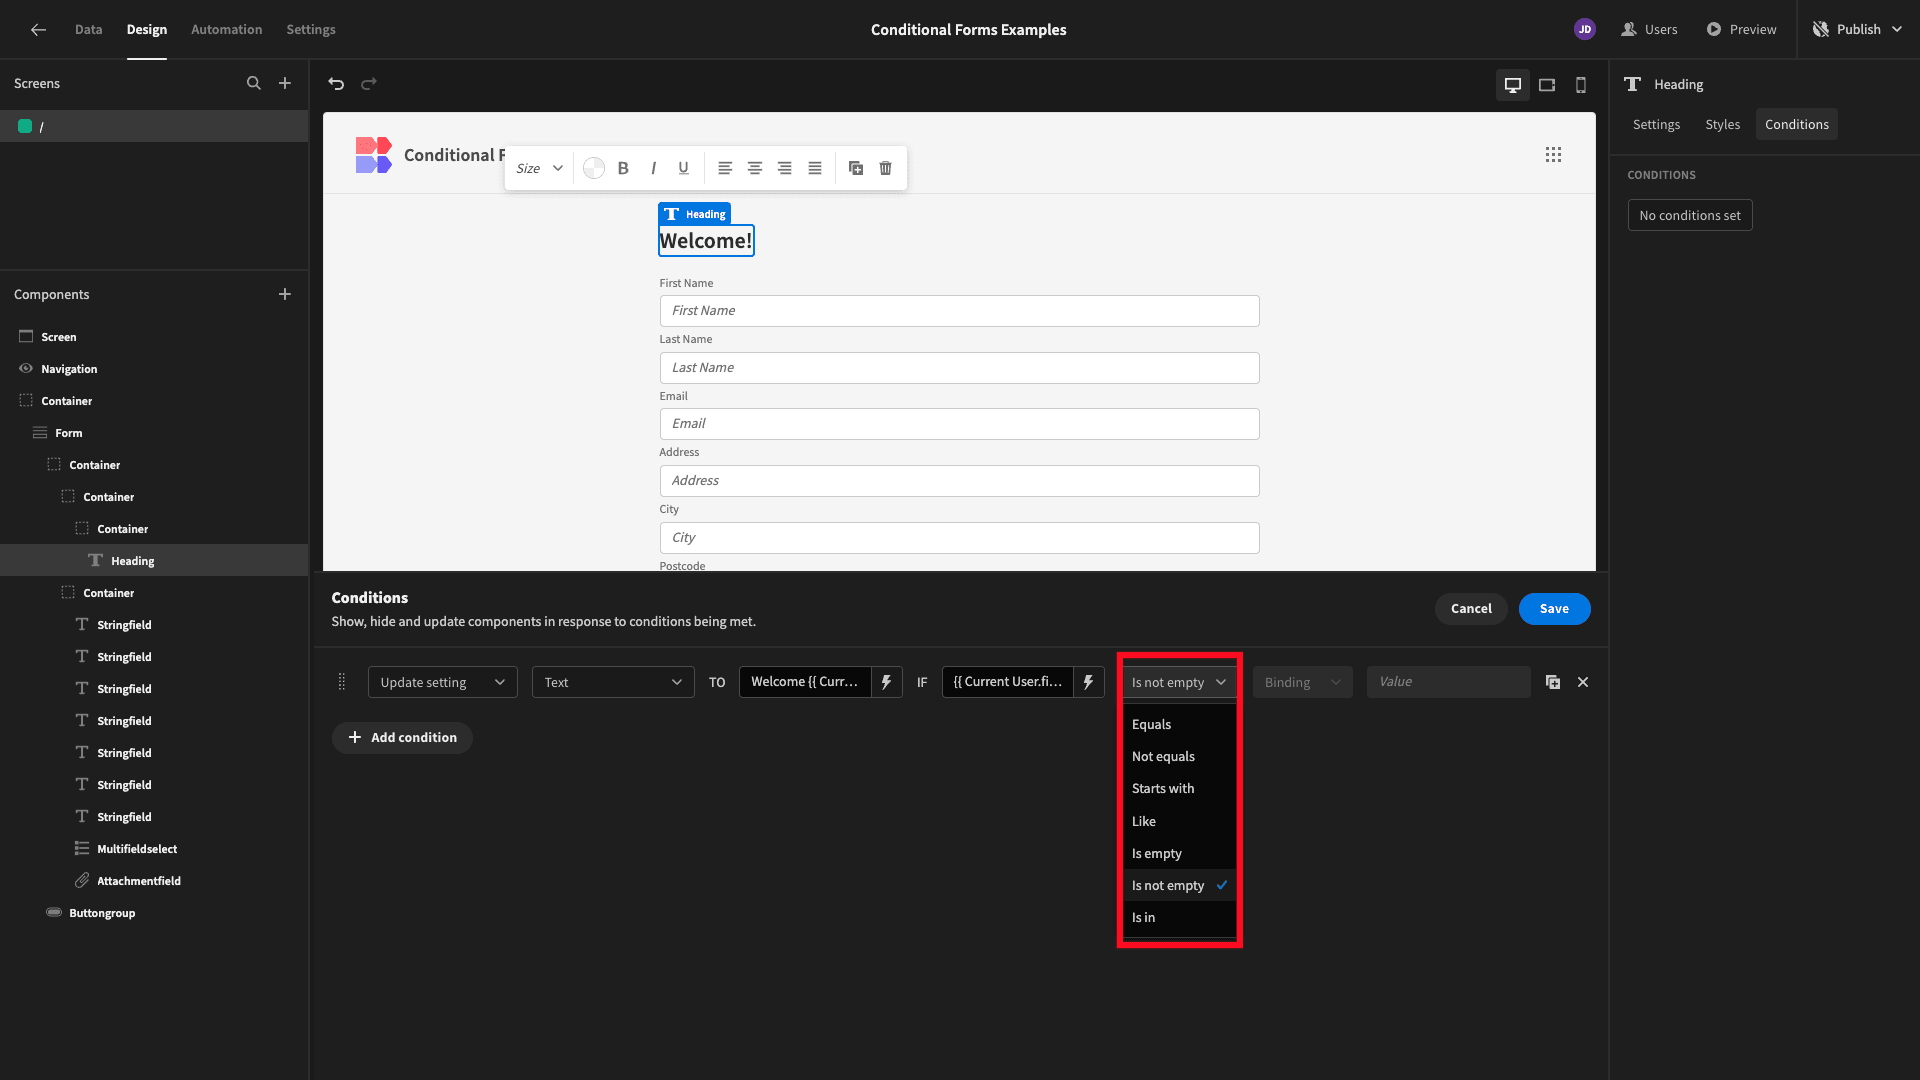The image size is (1920, 1080).
Task: Open the Size dropdown
Action: [540, 168]
